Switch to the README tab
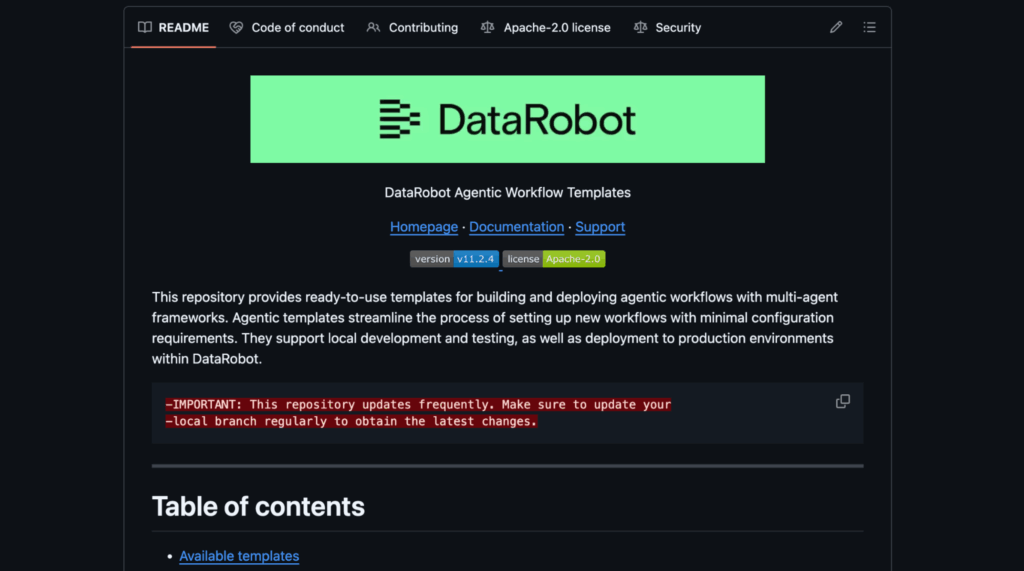 point(183,28)
